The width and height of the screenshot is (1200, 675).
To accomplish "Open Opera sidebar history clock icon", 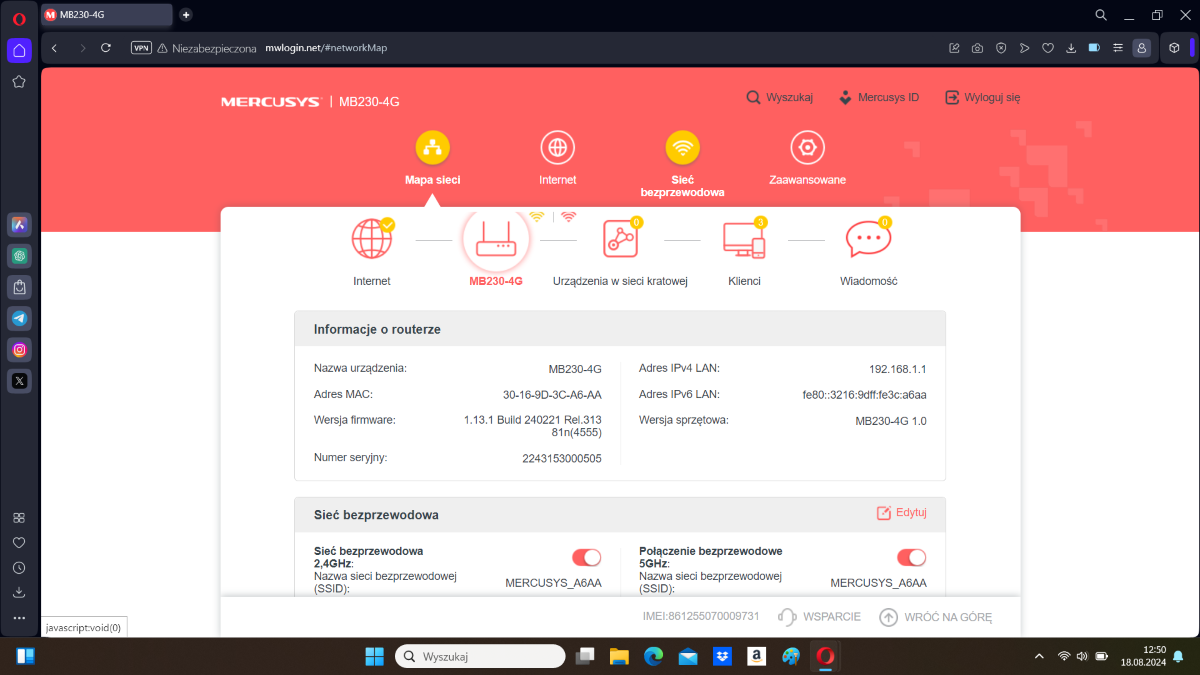I will pos(19,568).
